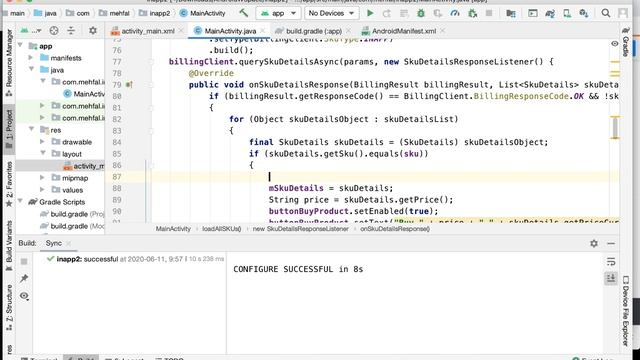Open project view Android dropdown
The image size is (640, 360).
[x=31, y=31]
